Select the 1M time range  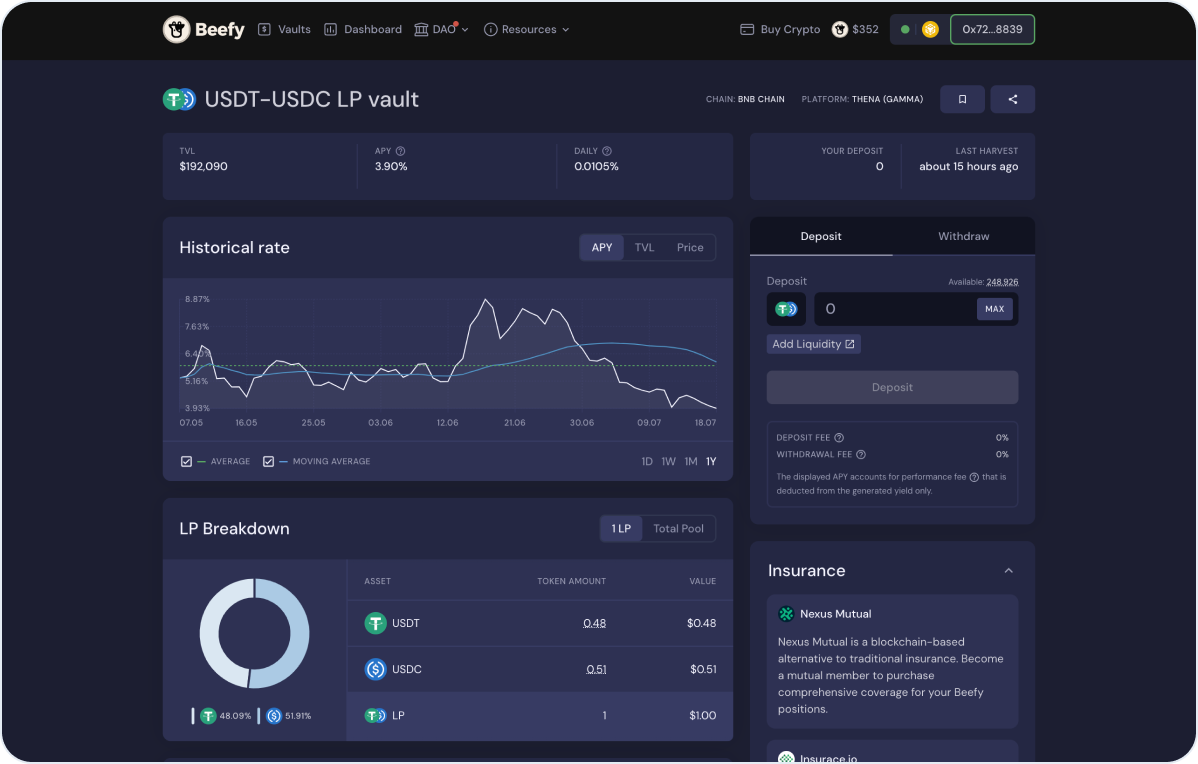tap(691, 461)
